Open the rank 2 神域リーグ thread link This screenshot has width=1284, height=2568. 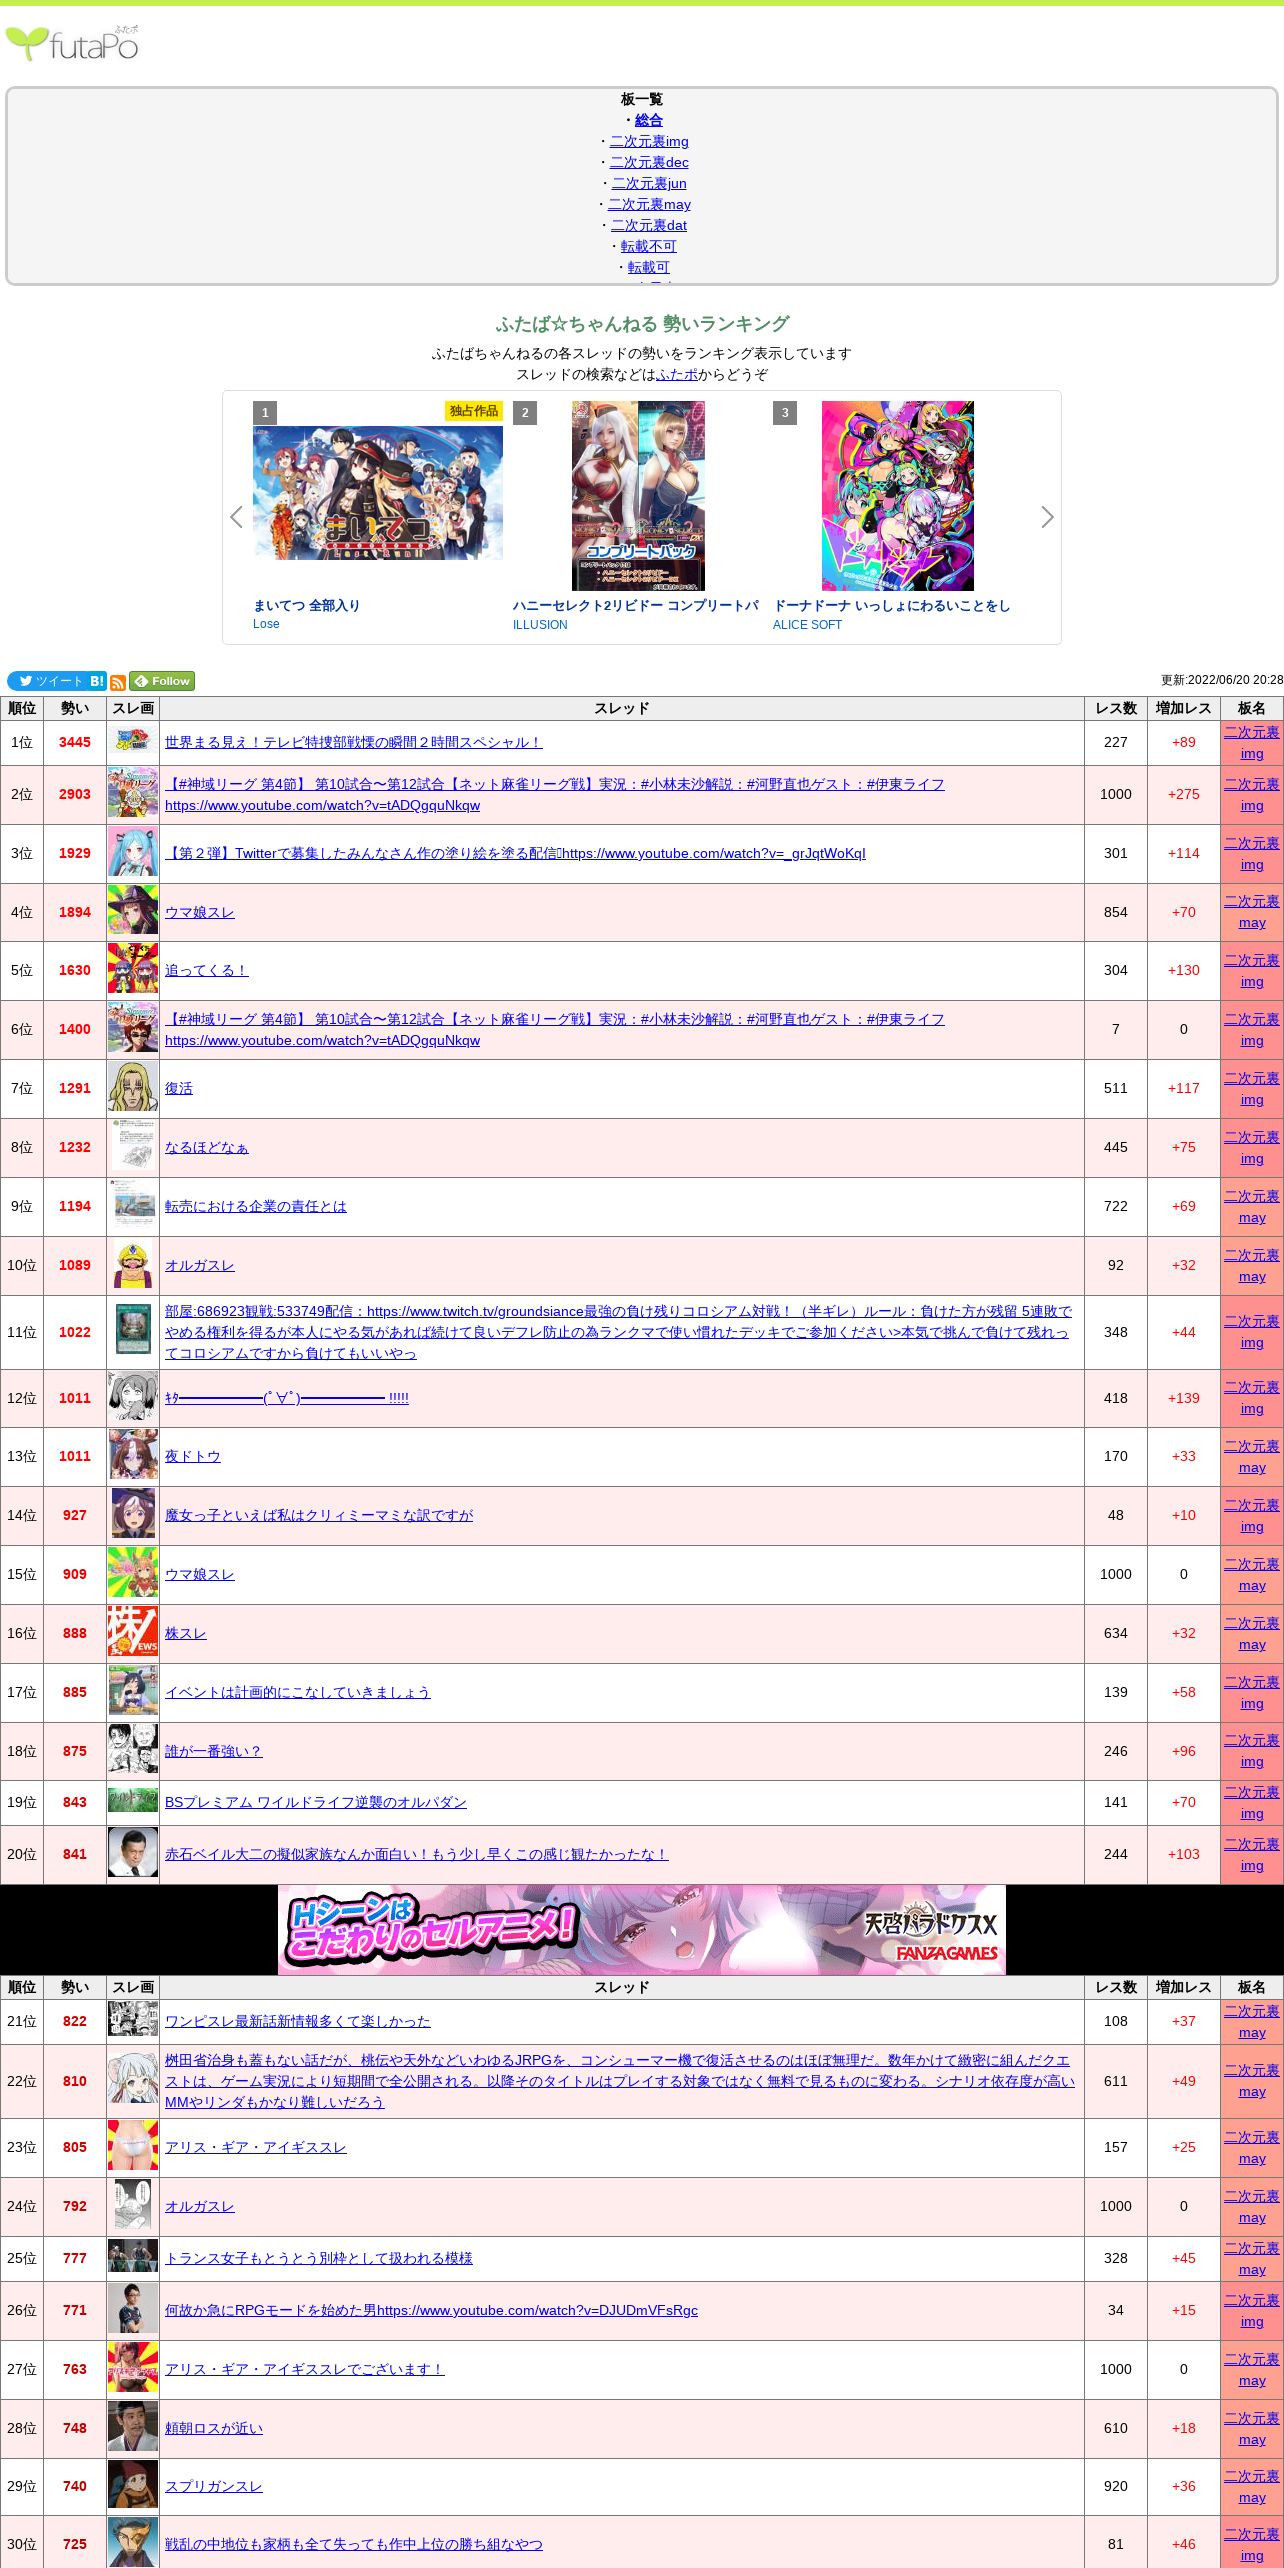point(555,795)
